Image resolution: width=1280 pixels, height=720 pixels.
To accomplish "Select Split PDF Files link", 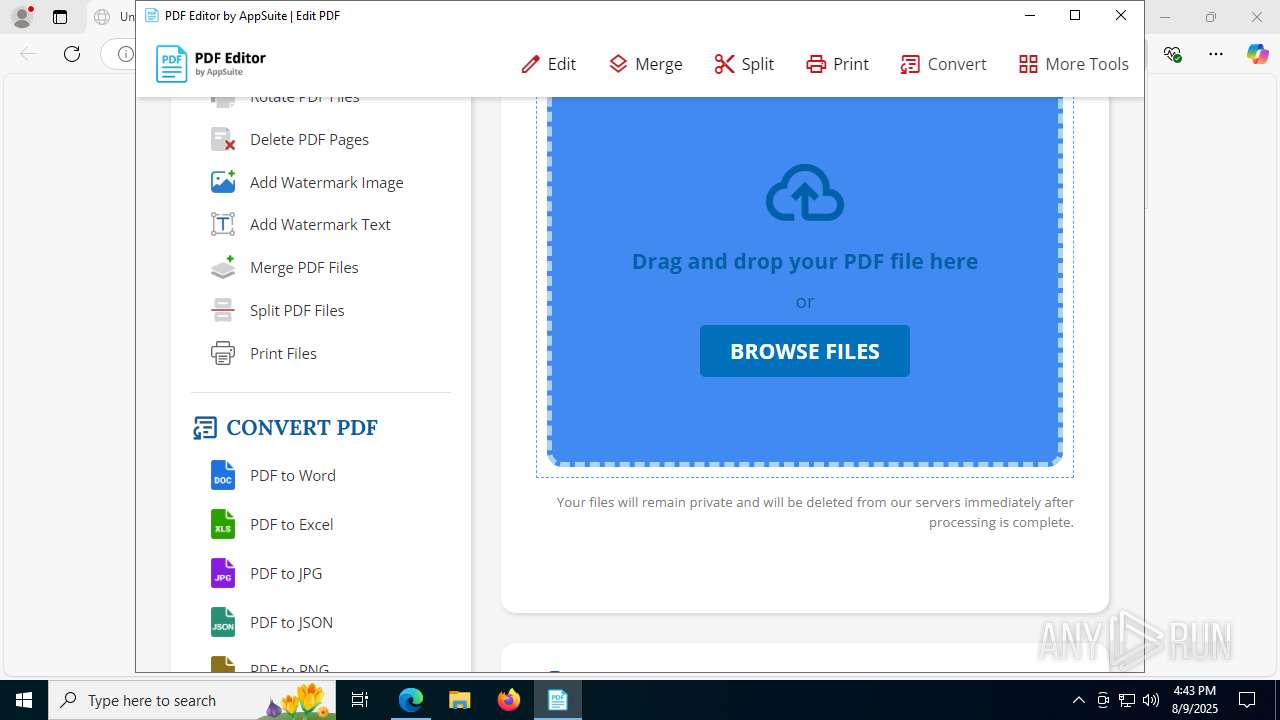I will [297, 310].
